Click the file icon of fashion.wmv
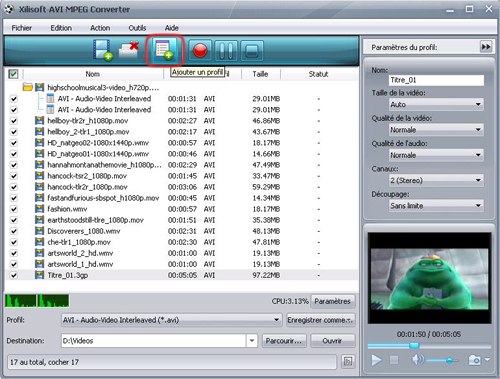 point(39,209)
